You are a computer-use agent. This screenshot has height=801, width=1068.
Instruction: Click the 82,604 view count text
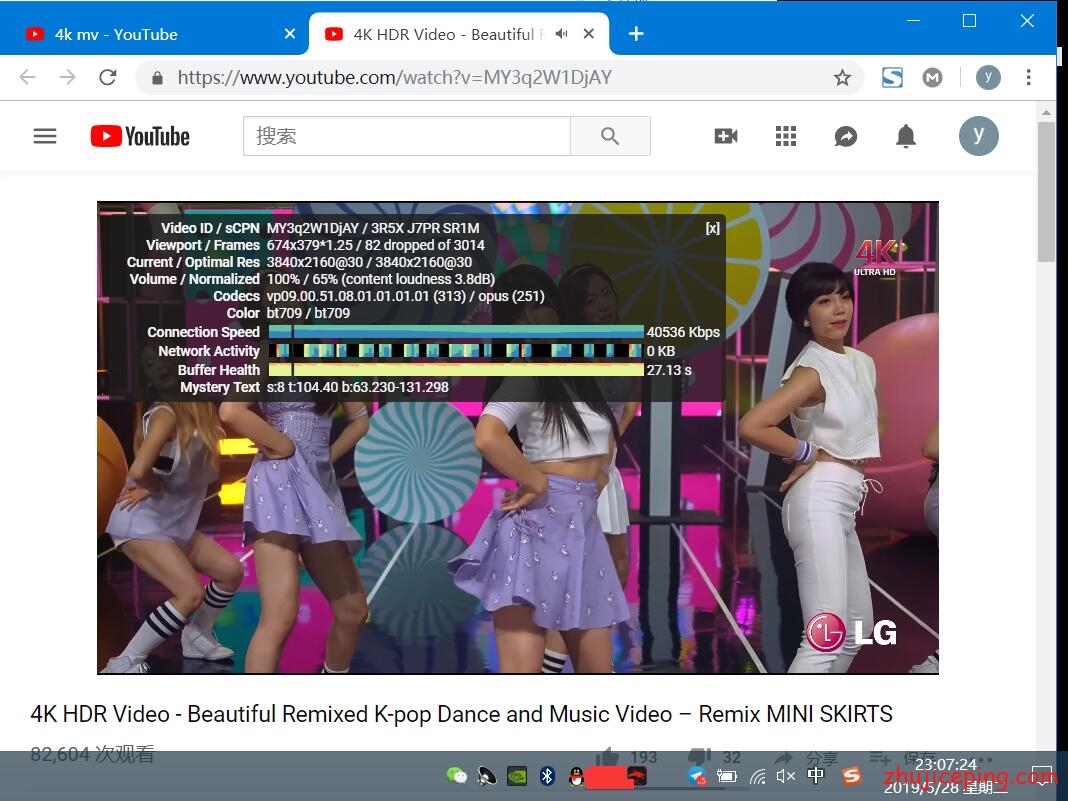point(93,755)
